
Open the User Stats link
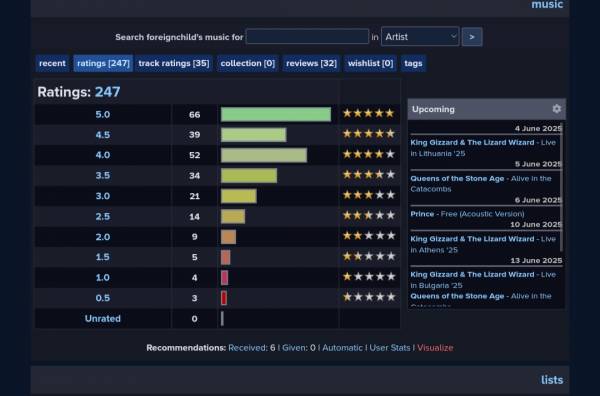(390, 348)
